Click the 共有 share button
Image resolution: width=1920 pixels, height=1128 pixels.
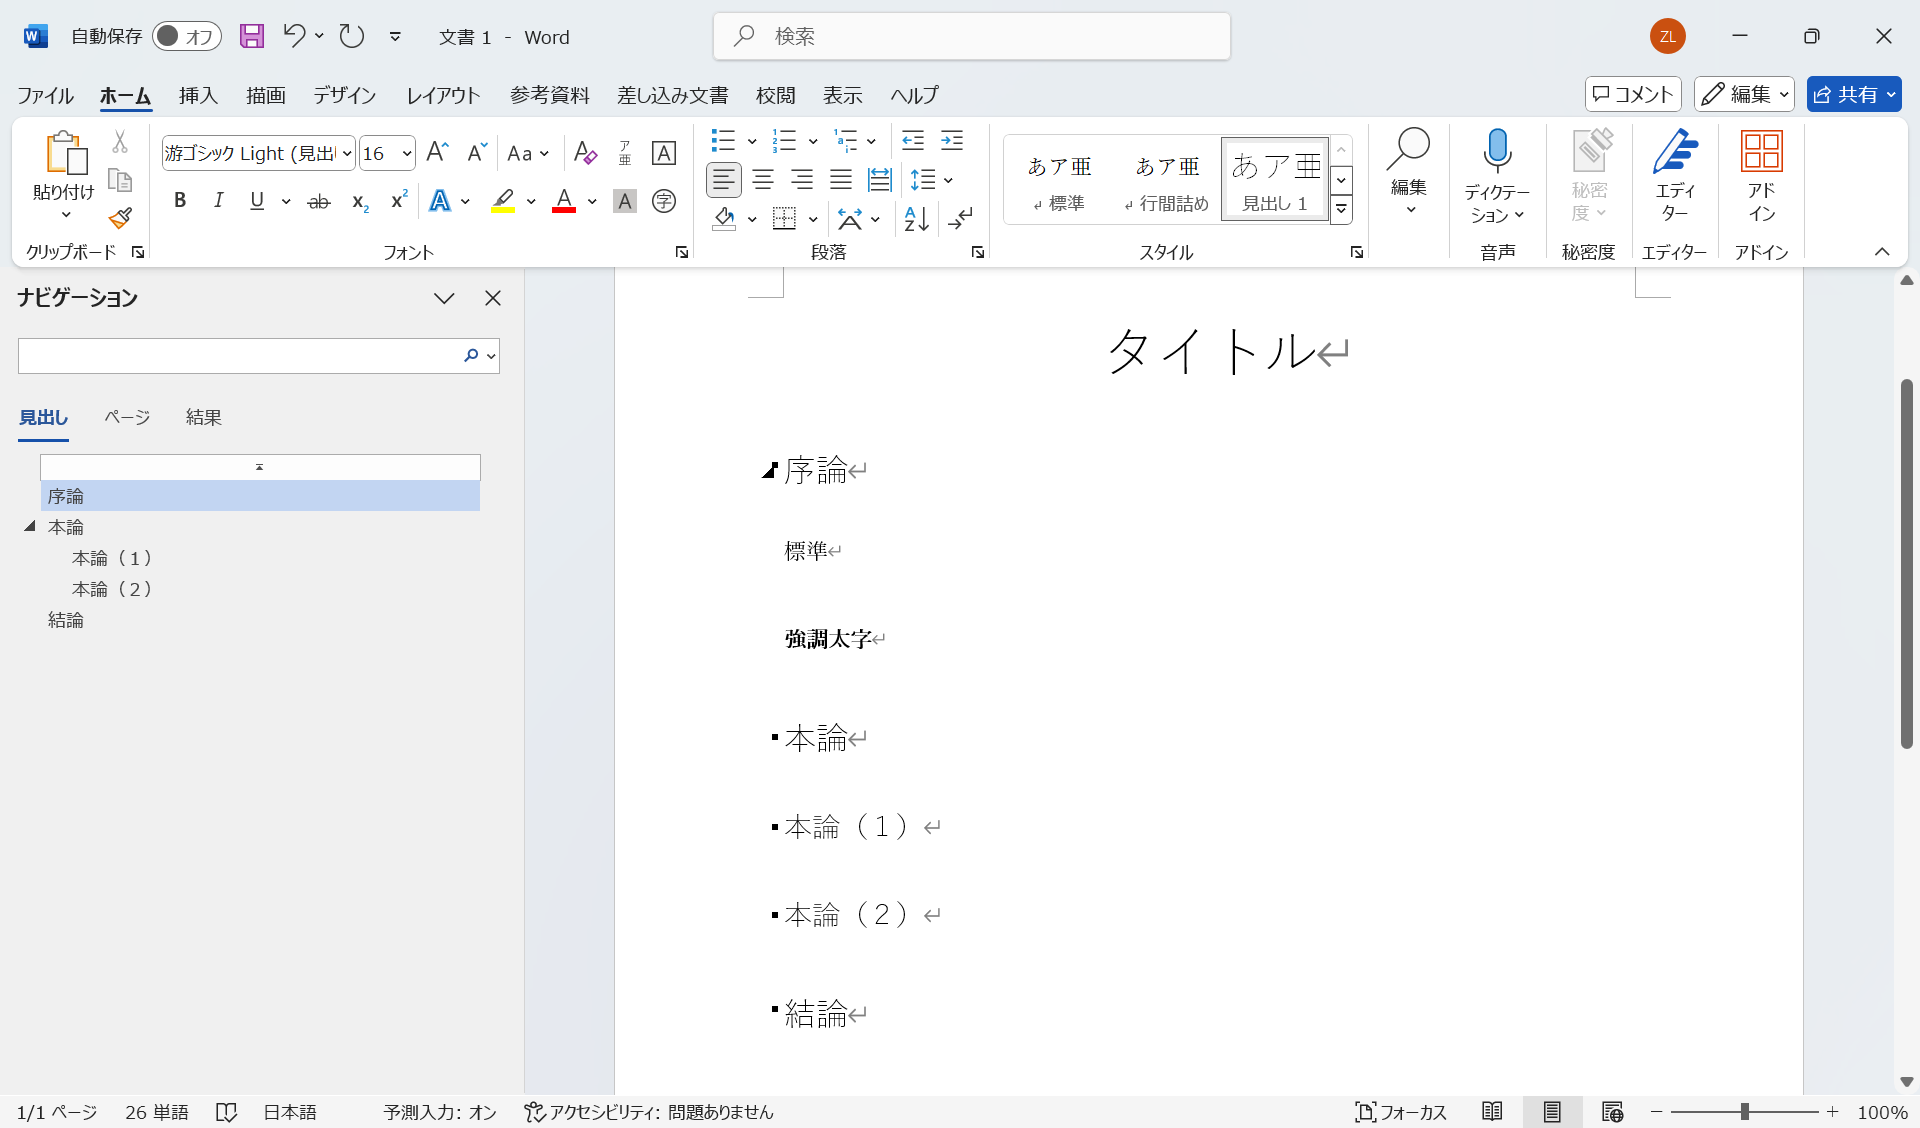pos(1846,94)
